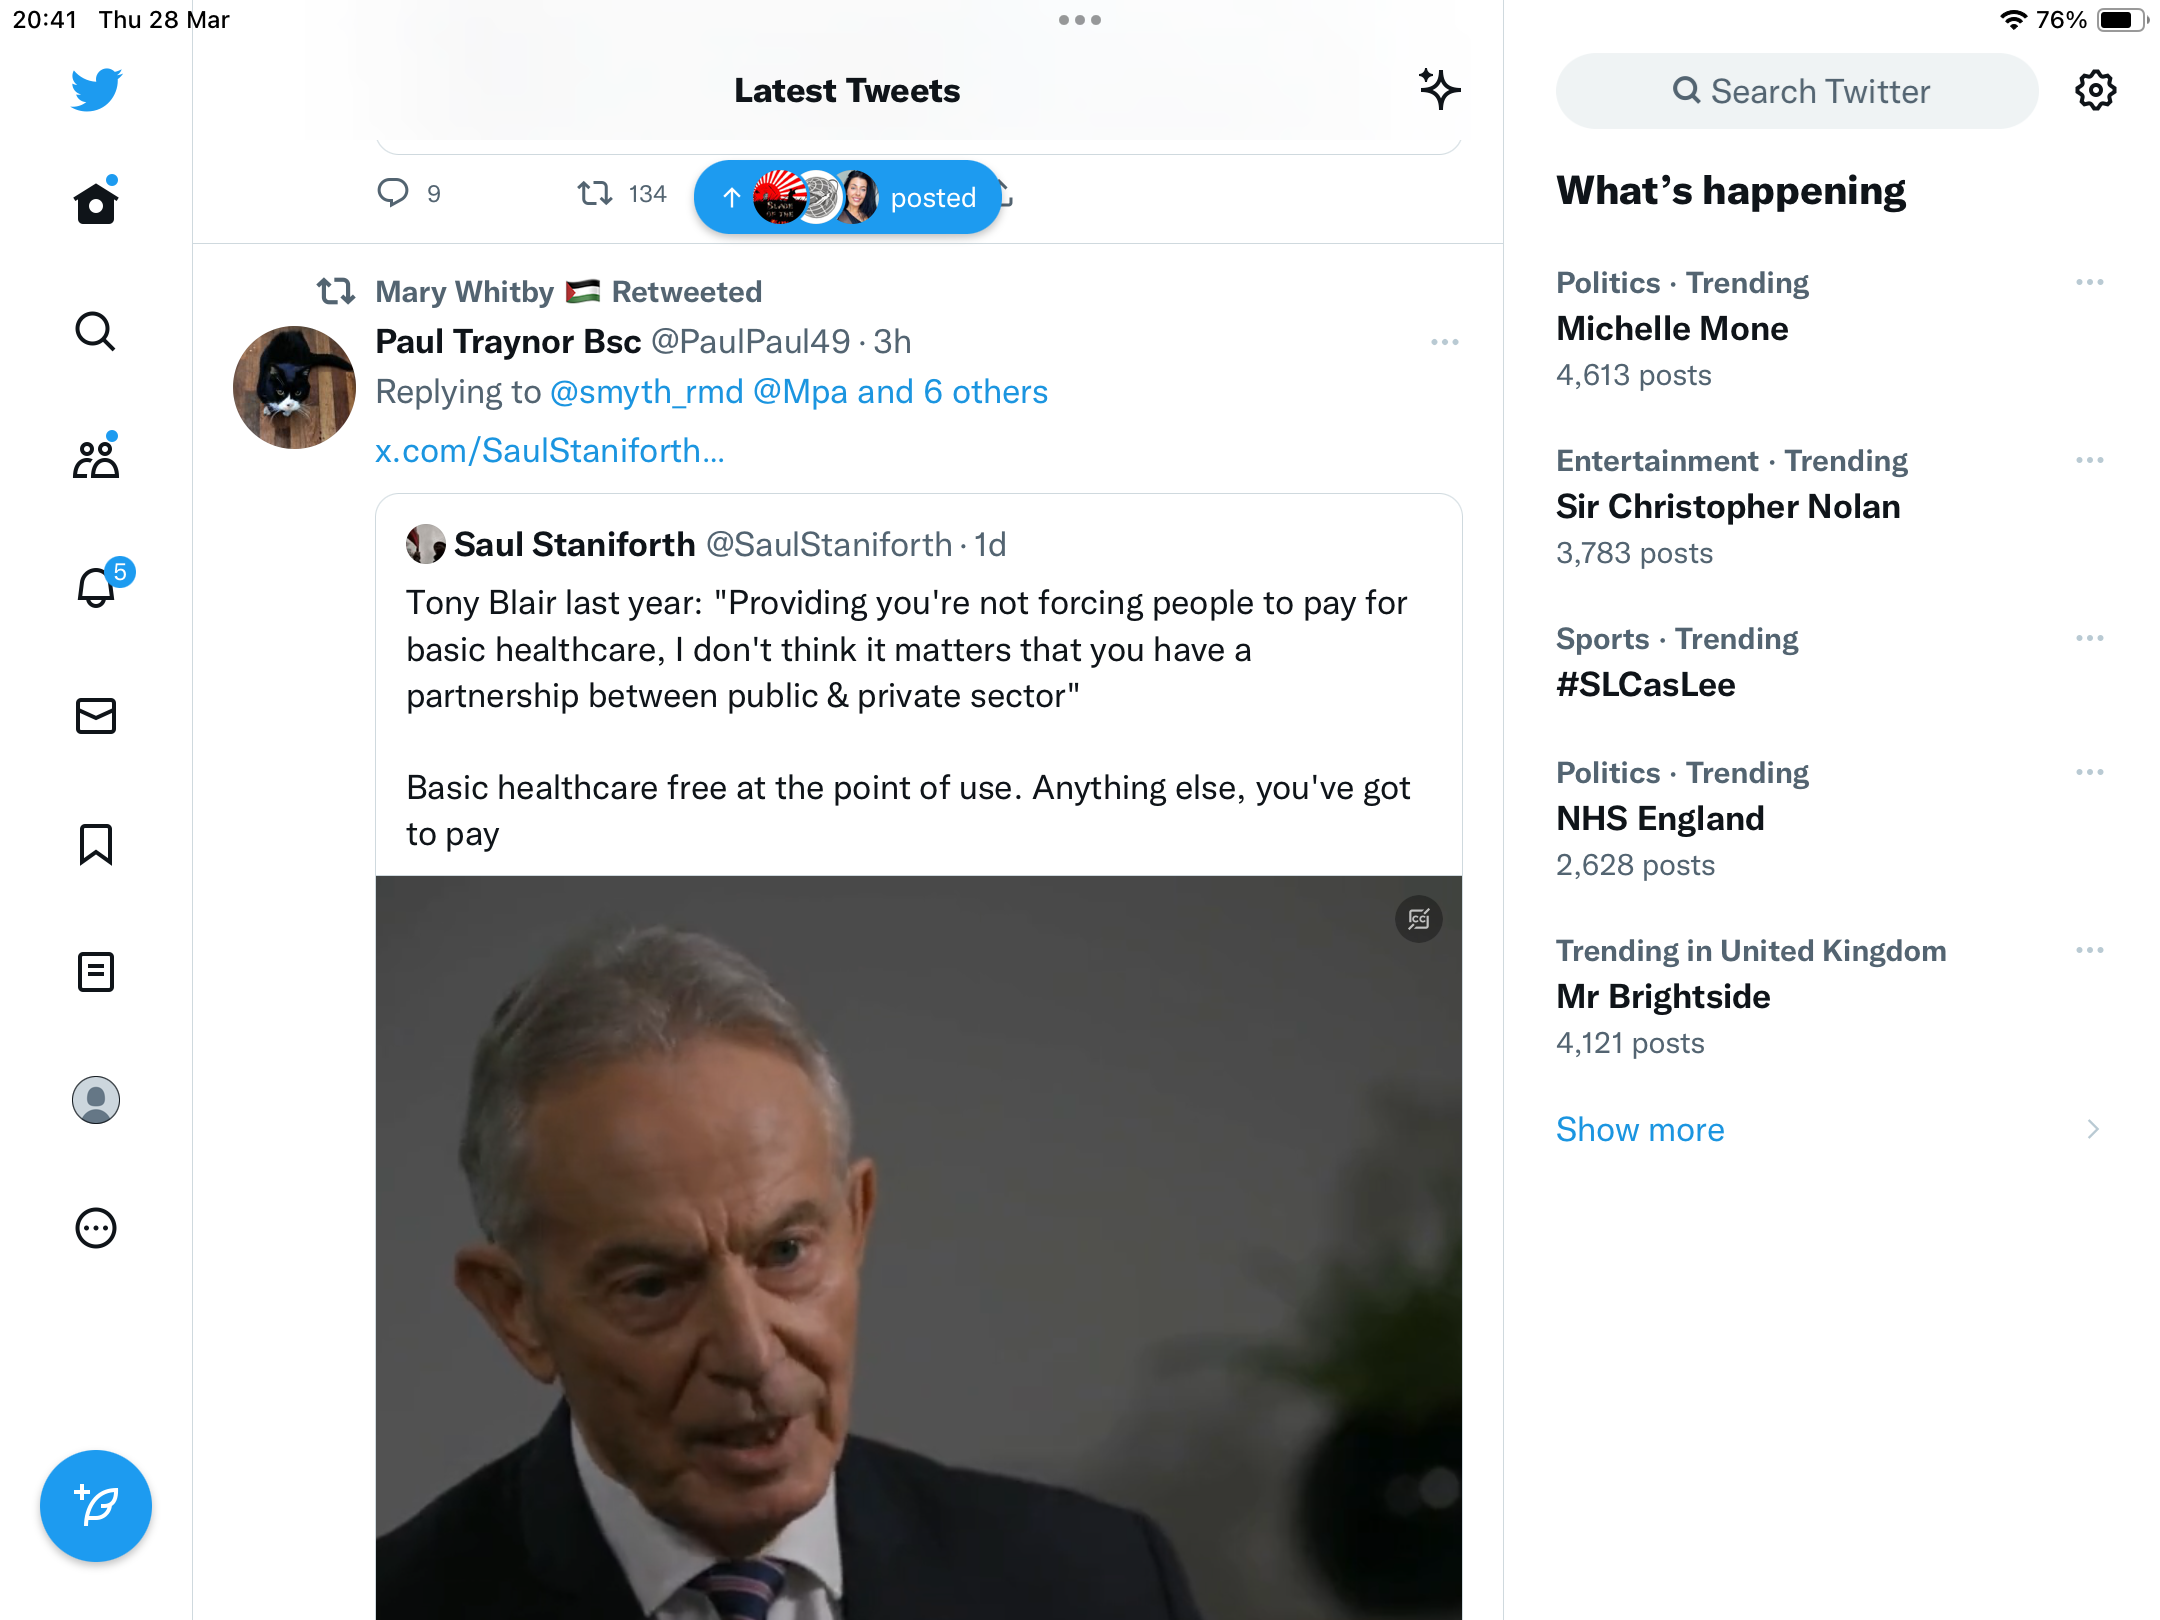Open image description badge on Blair photo
The width and height of the screenshot is (2160, 1620).
coord(1419,919)
